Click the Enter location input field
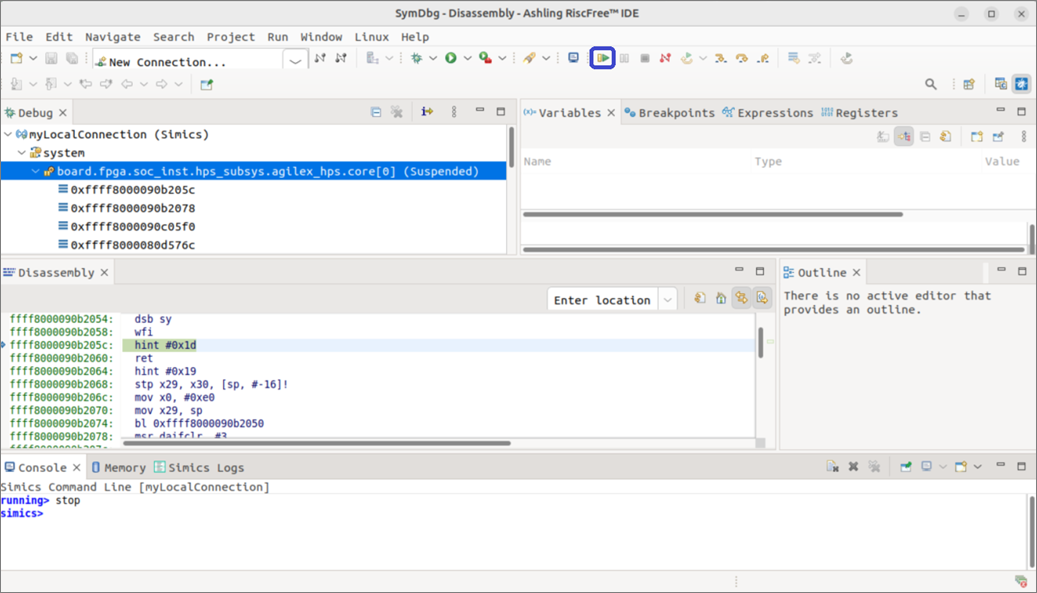 tap(602, 300)
